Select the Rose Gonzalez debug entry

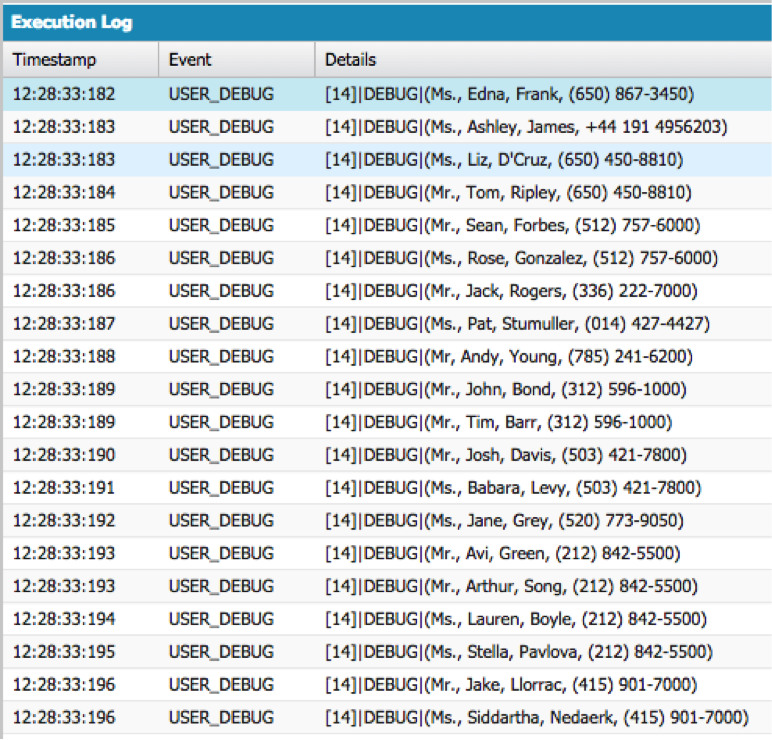pyautogui.click(x=387, y=258)
